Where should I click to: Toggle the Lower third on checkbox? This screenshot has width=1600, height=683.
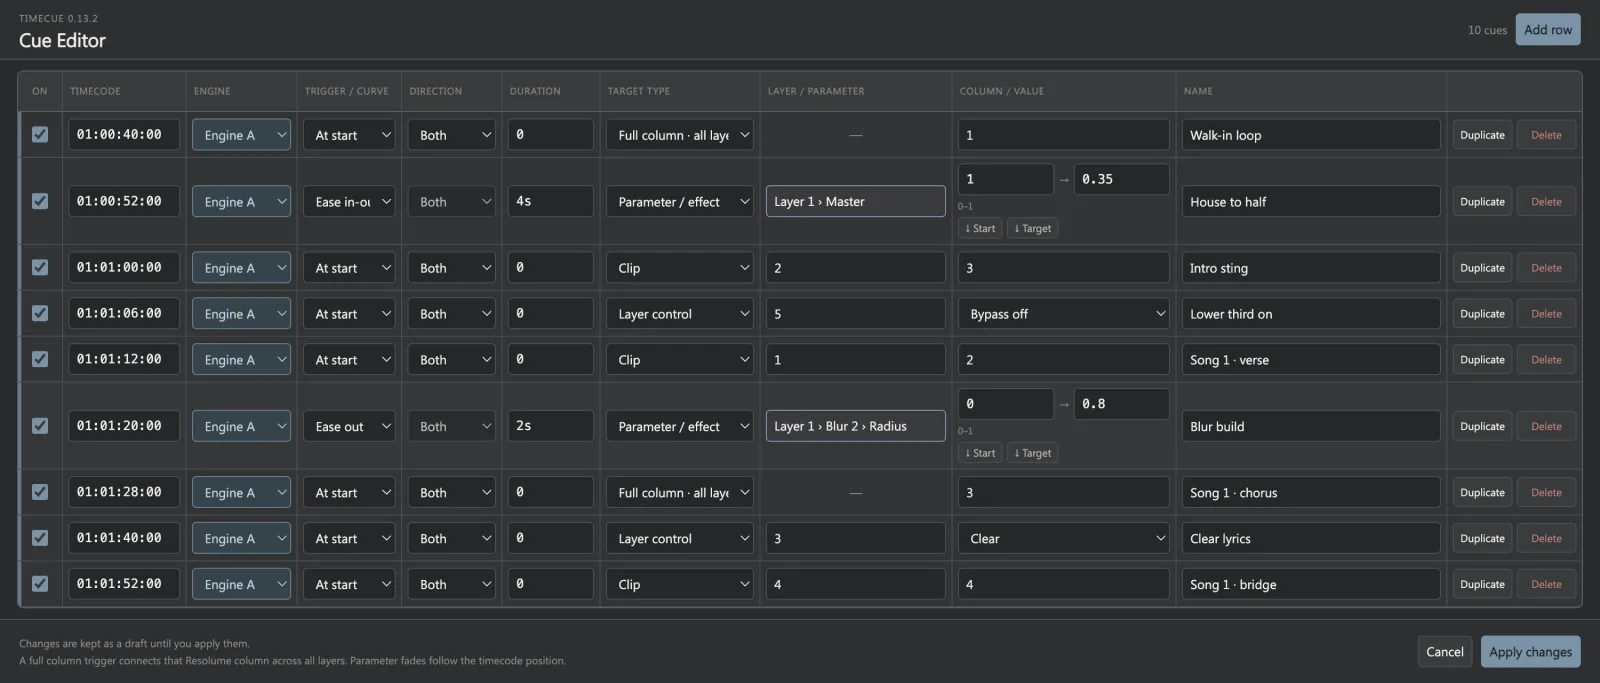(x=40, y=313)
